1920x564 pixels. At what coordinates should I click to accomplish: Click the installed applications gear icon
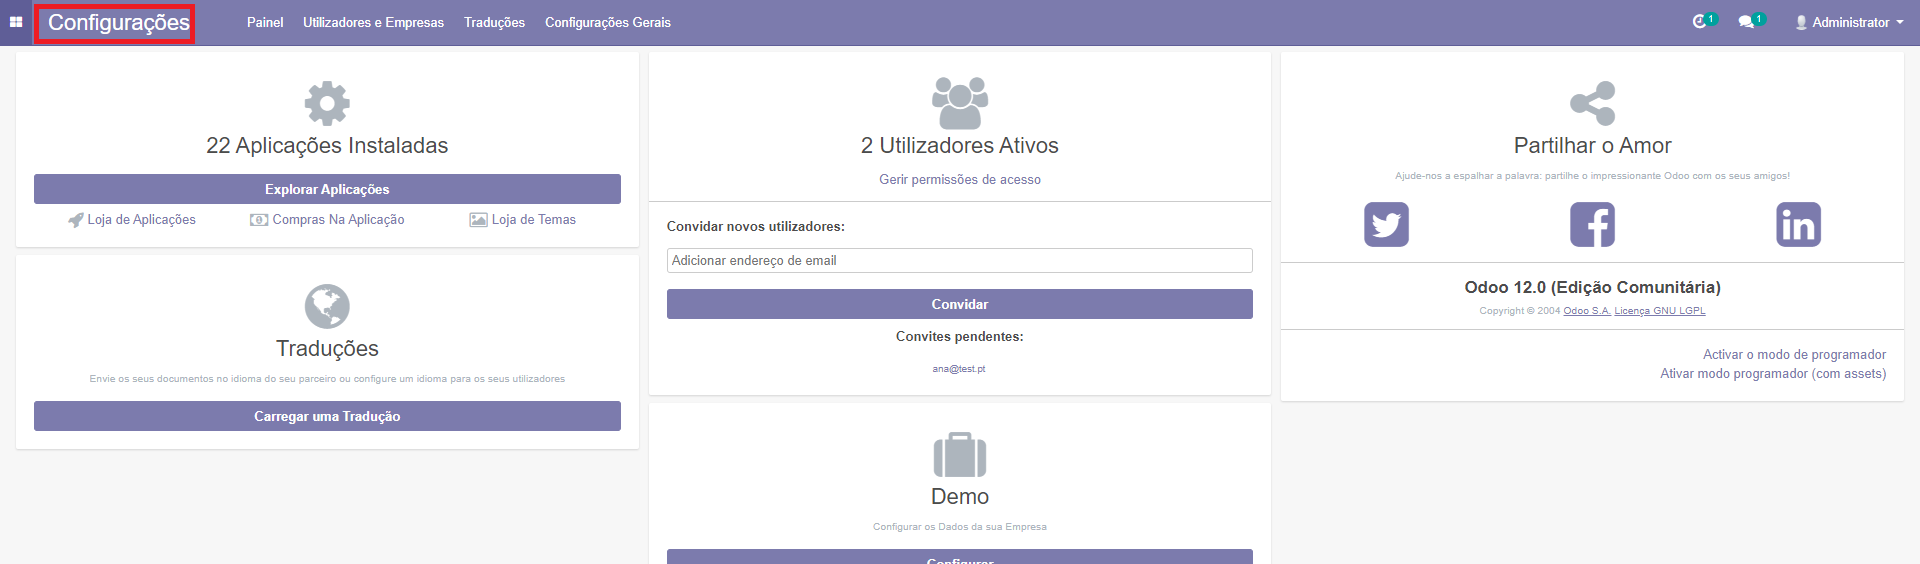coord(327,103)
